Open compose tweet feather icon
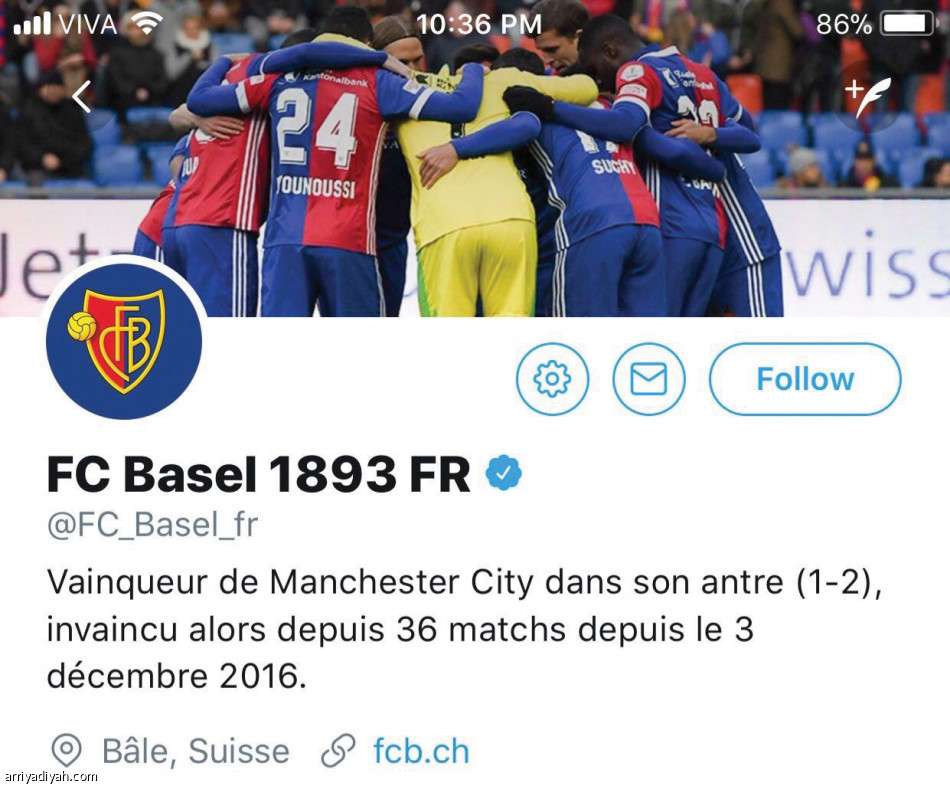 click(868, 97)
